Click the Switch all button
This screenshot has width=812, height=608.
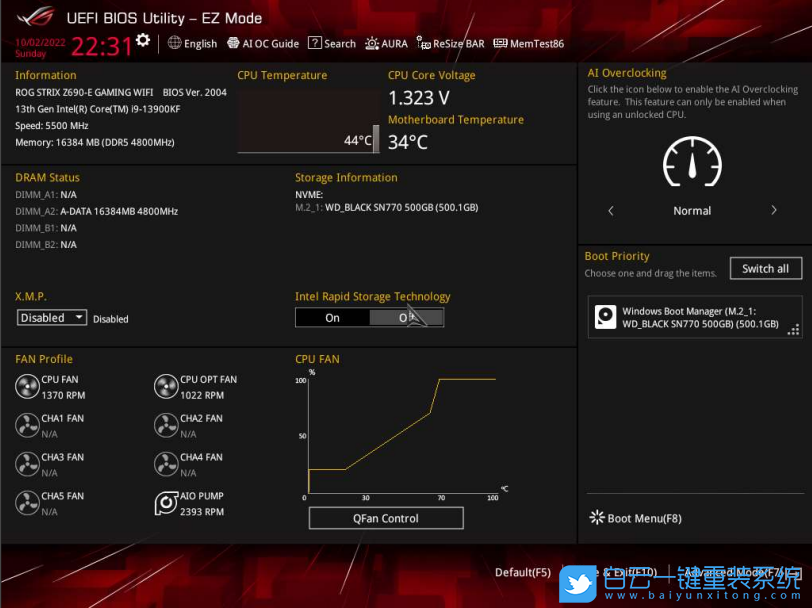765,268
